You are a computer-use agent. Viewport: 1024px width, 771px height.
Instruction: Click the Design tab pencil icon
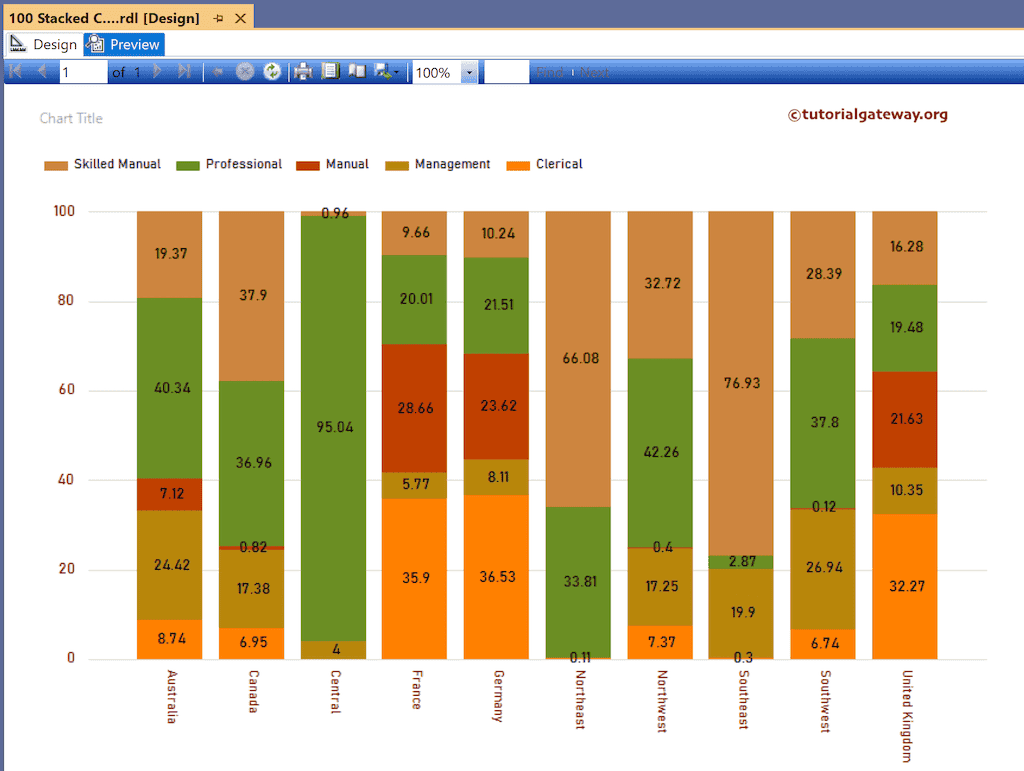coord(18,44)
